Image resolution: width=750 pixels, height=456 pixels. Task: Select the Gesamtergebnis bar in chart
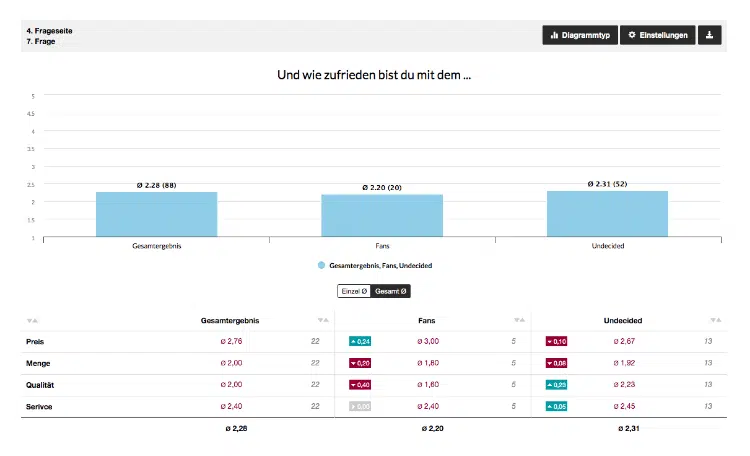[x=156, y=214]
